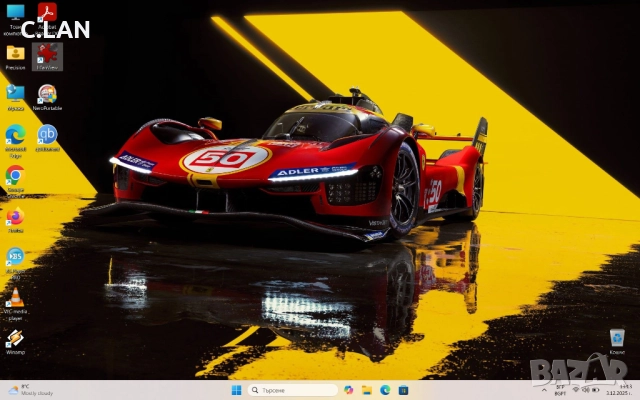The width and height of the screenshot is (640, 400).
Task: Open Microsoft Edge from the taskbar
Action: click(385, 390)
